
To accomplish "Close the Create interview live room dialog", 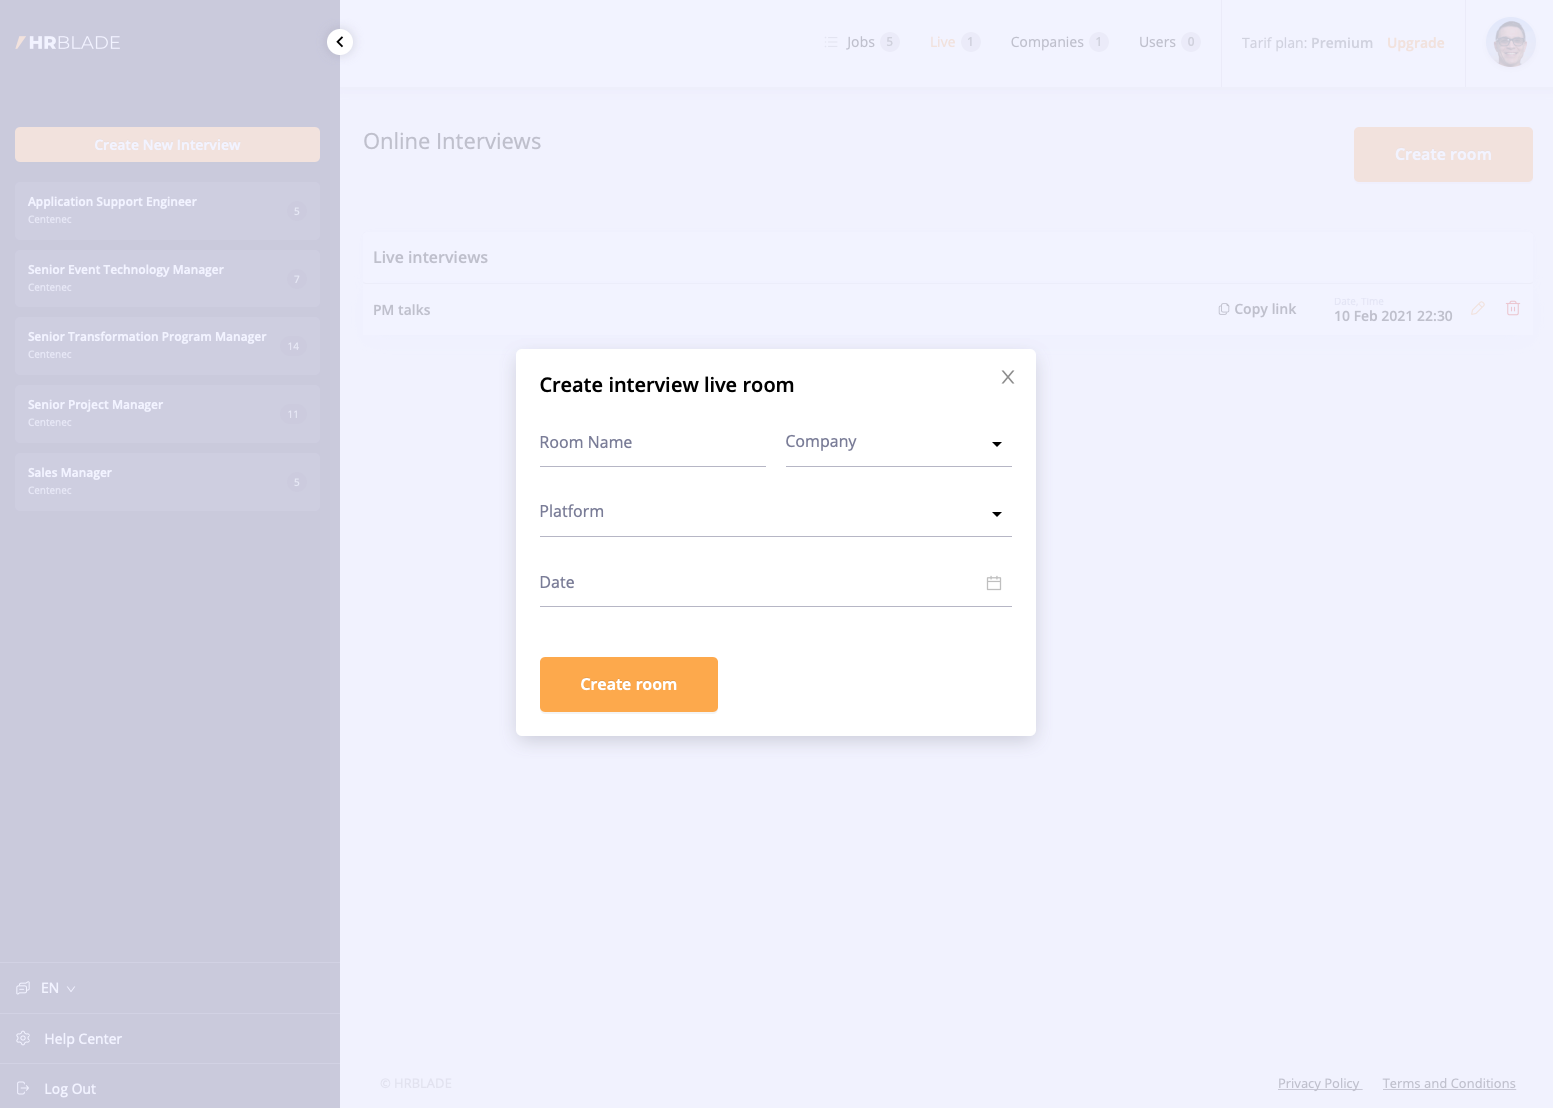I will 1007,377.
